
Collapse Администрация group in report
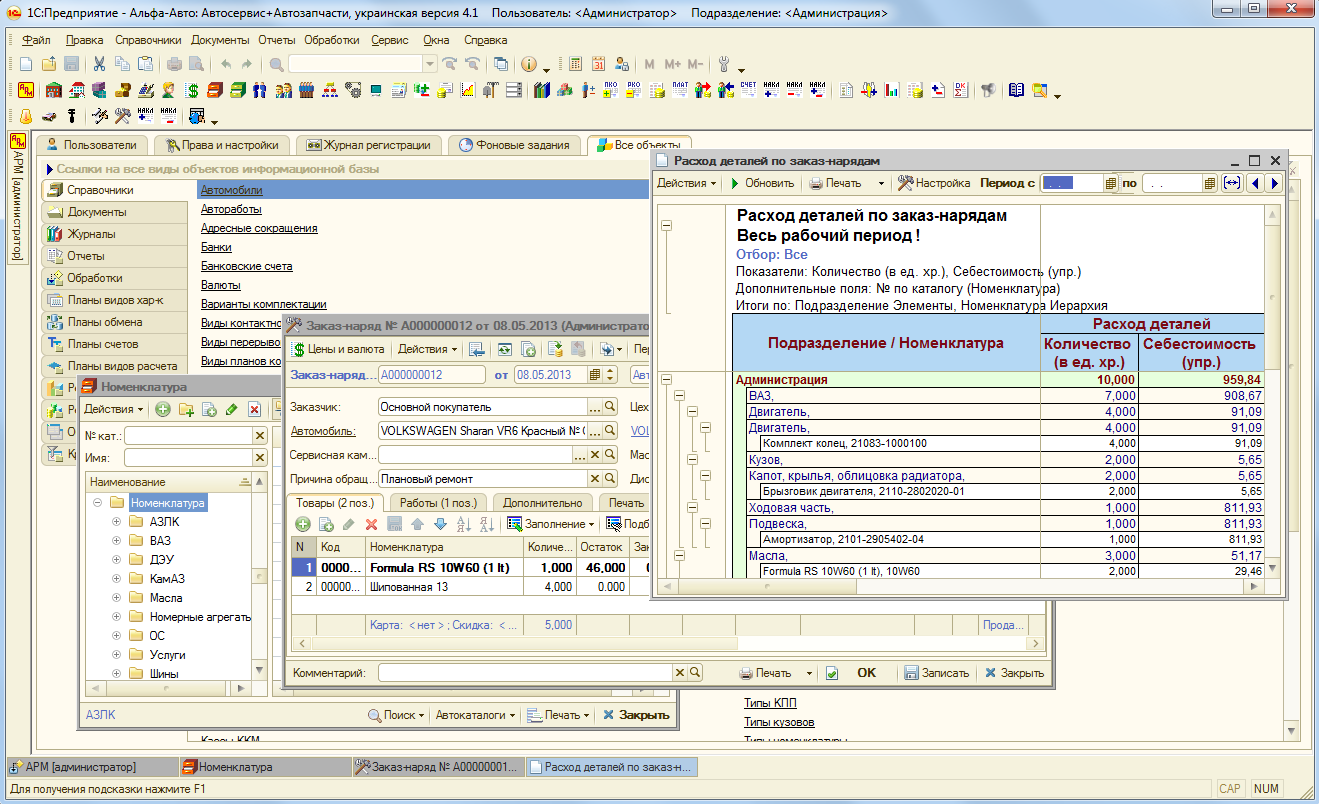point(667,380)
